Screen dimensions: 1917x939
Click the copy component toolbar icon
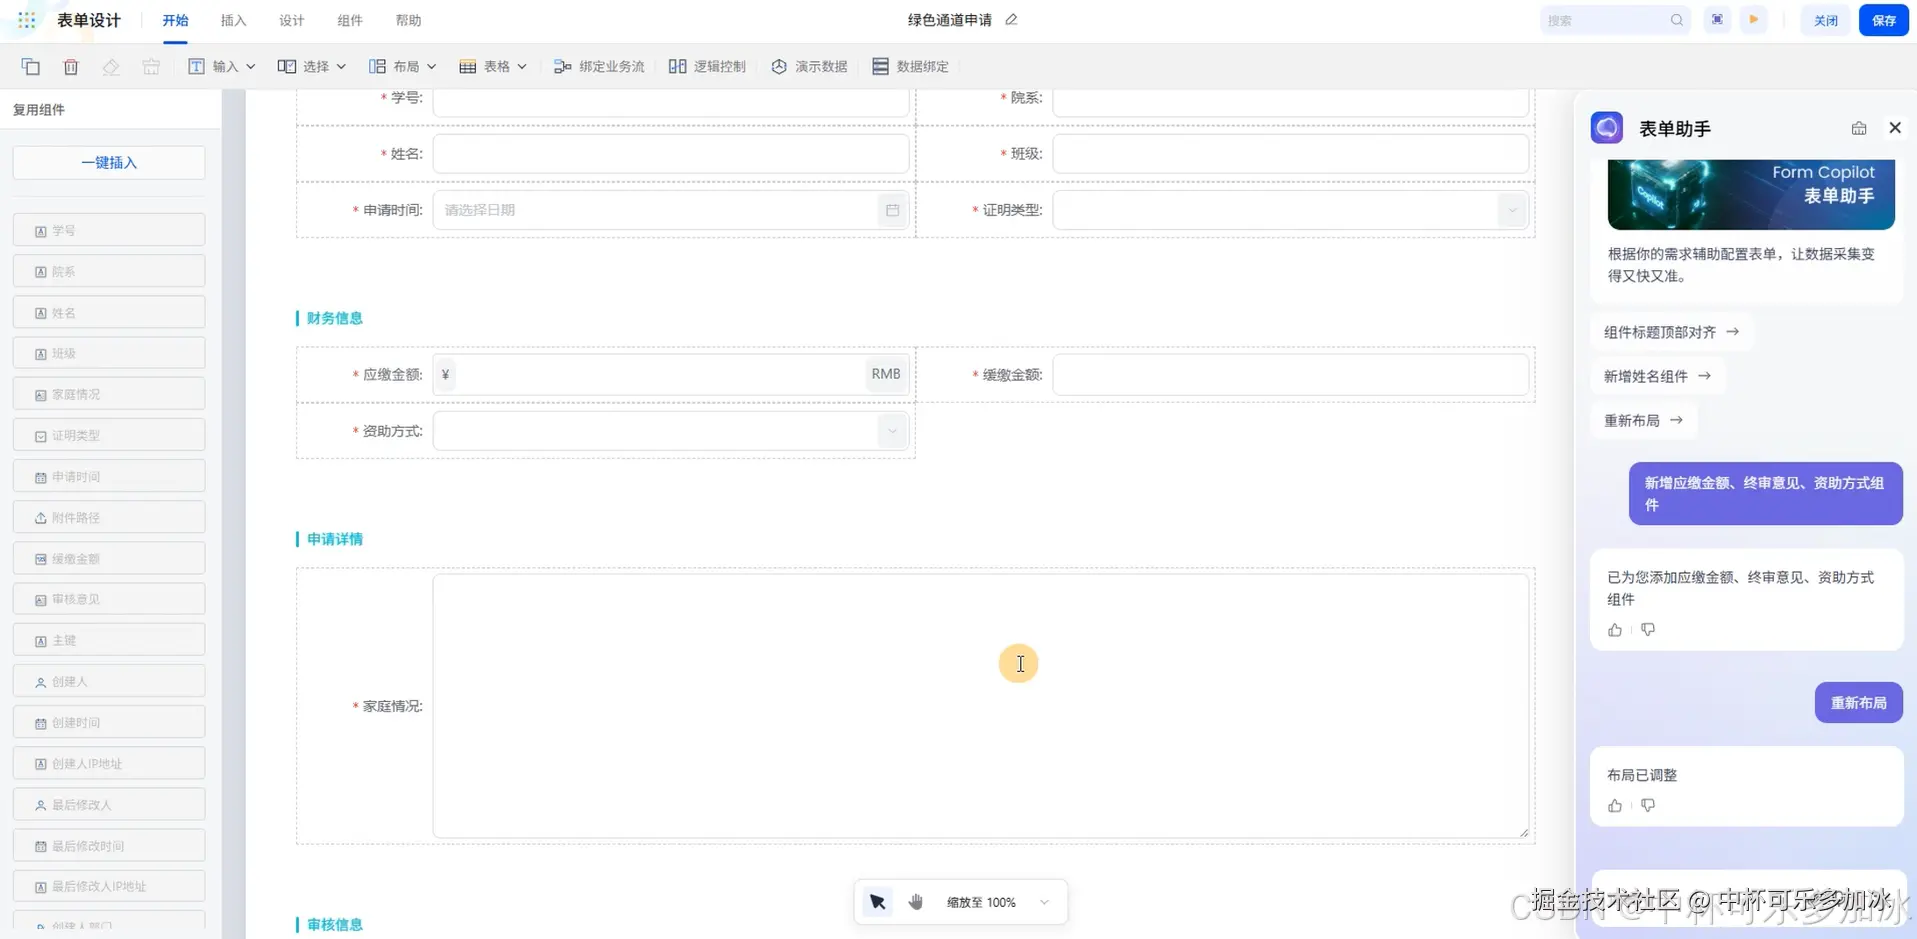coord(30,67)
